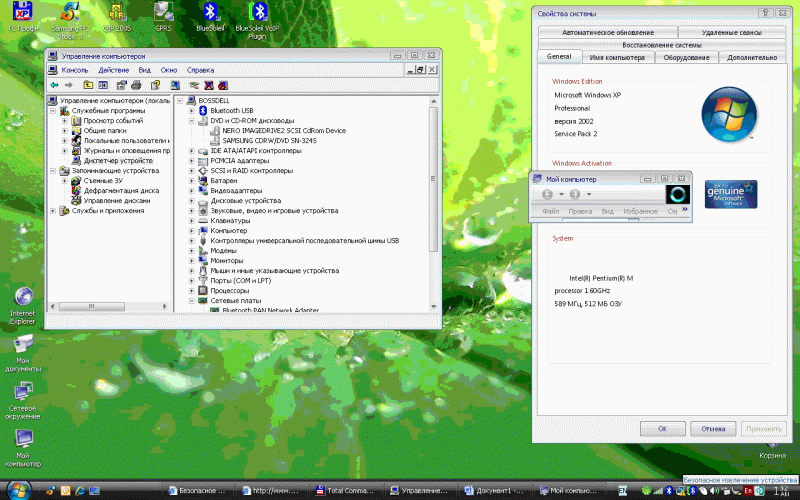Expand the Модемы device category

point(192,251)
